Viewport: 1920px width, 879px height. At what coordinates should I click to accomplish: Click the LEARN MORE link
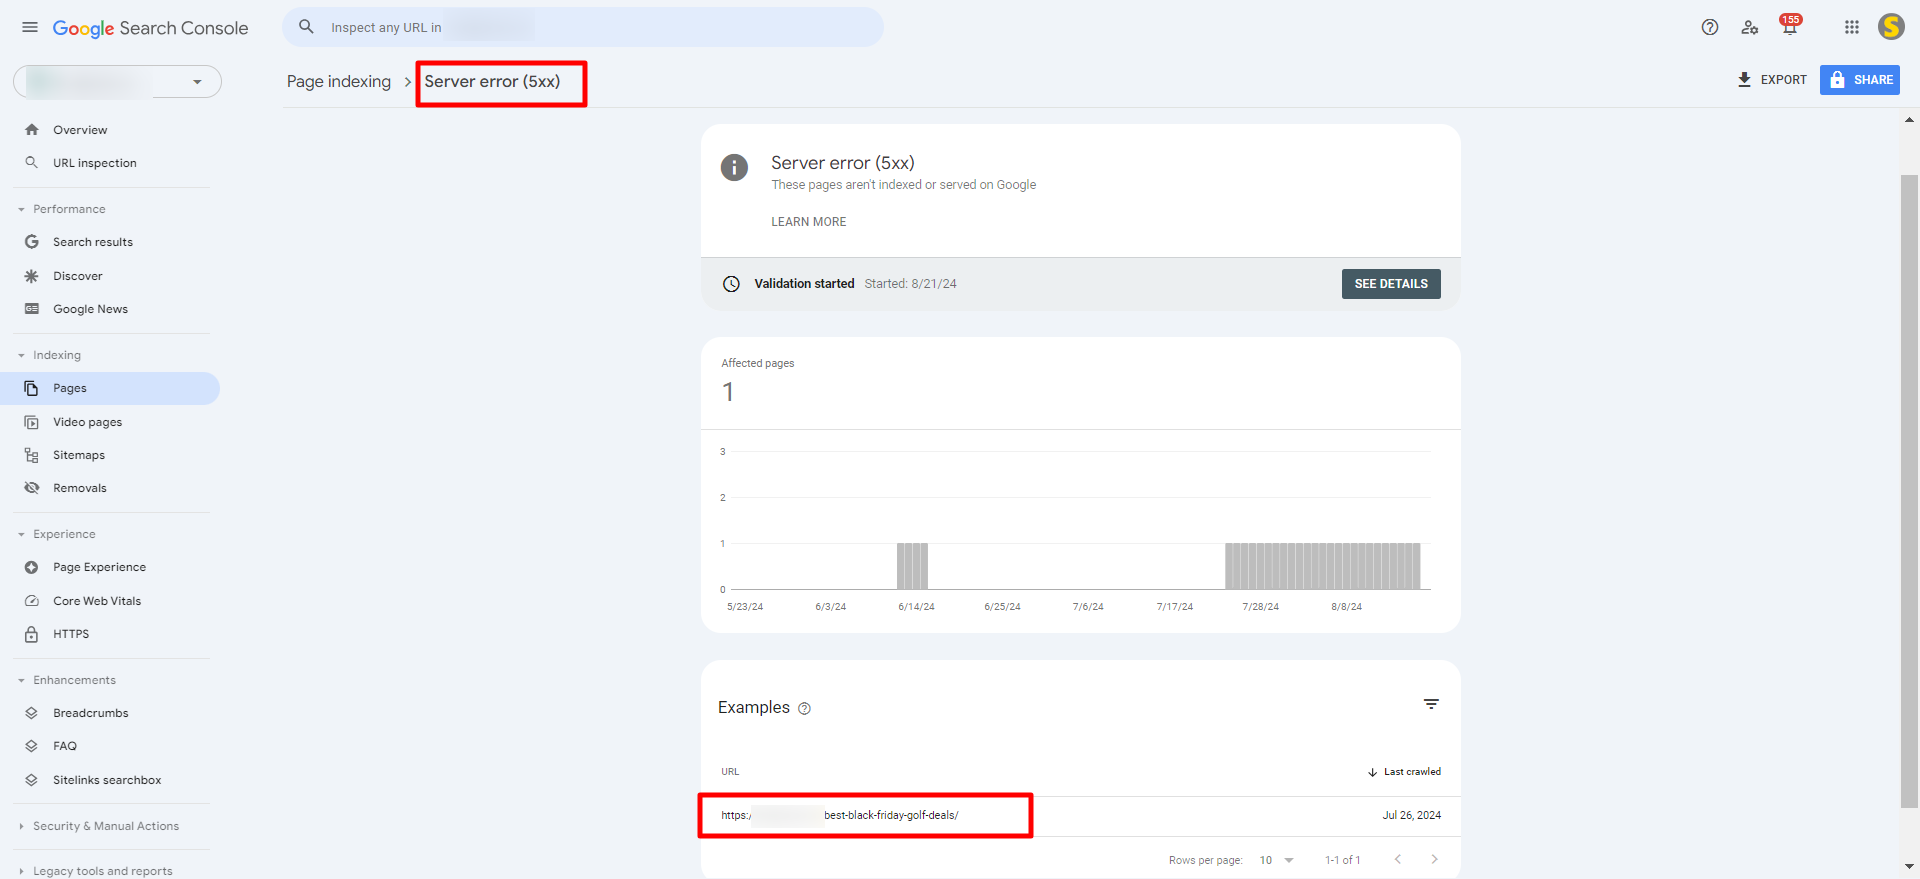click(x=808, y=222)
